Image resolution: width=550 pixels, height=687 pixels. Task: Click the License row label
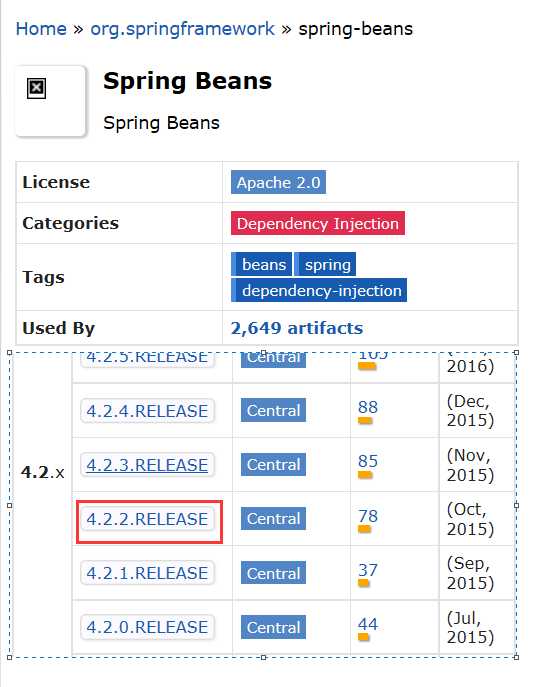coord(56,182)
